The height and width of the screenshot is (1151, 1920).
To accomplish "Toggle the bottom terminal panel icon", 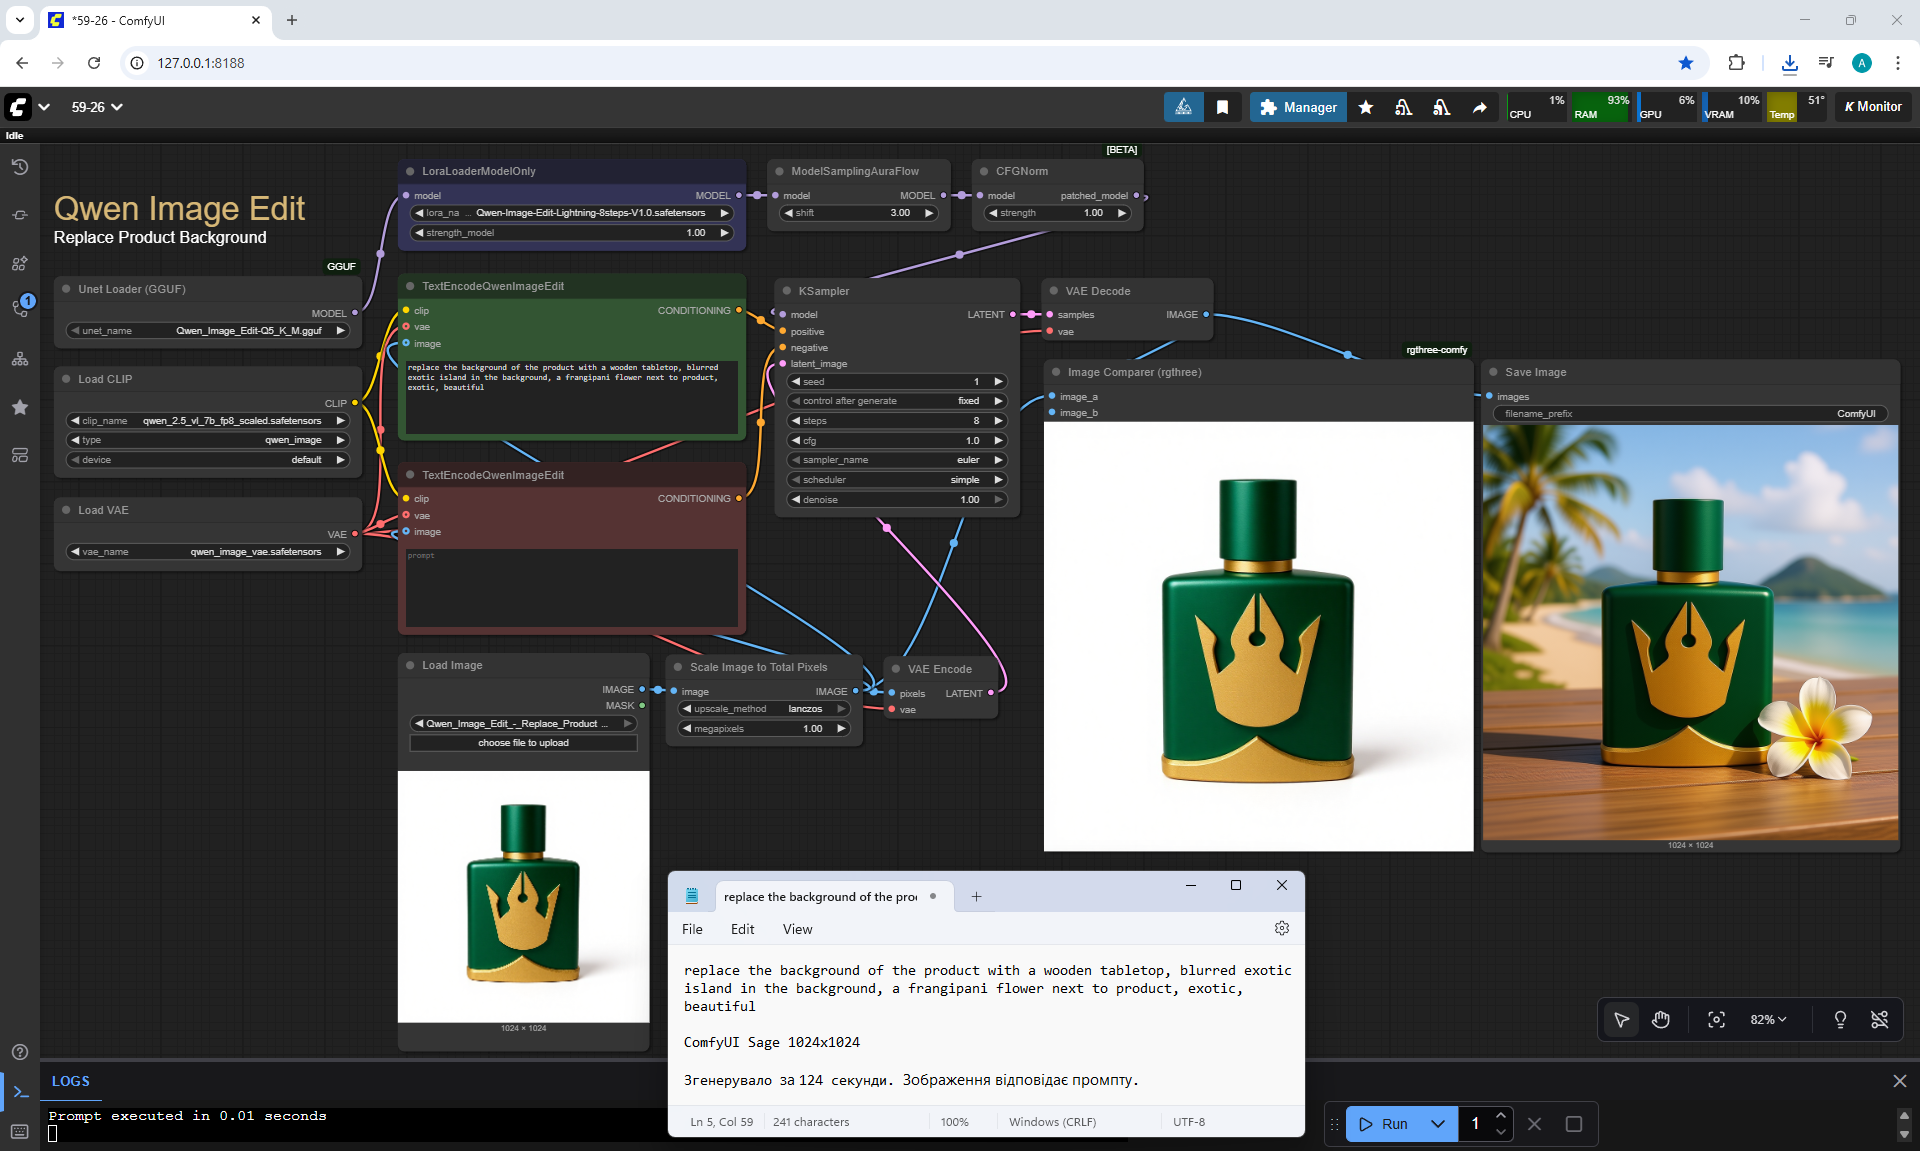I will click(20, 1092).
